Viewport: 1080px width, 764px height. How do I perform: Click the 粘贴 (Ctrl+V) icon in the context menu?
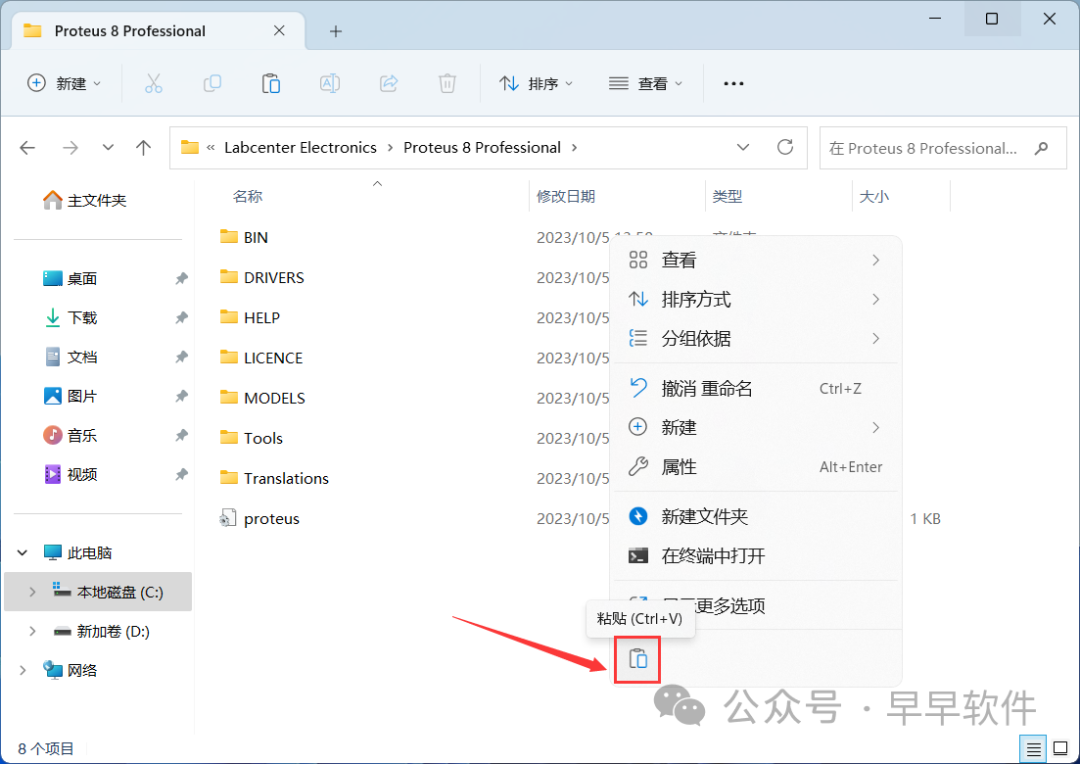638,658
